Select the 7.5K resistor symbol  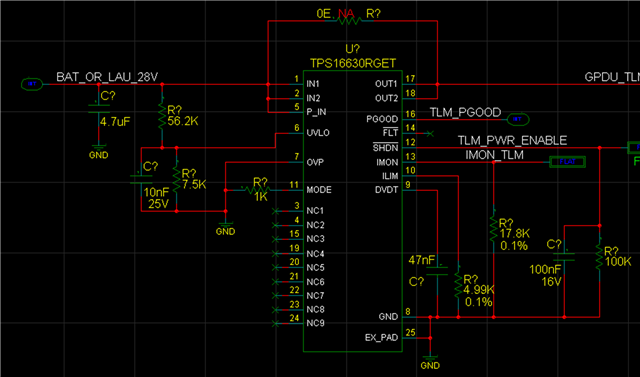(176, 180)
